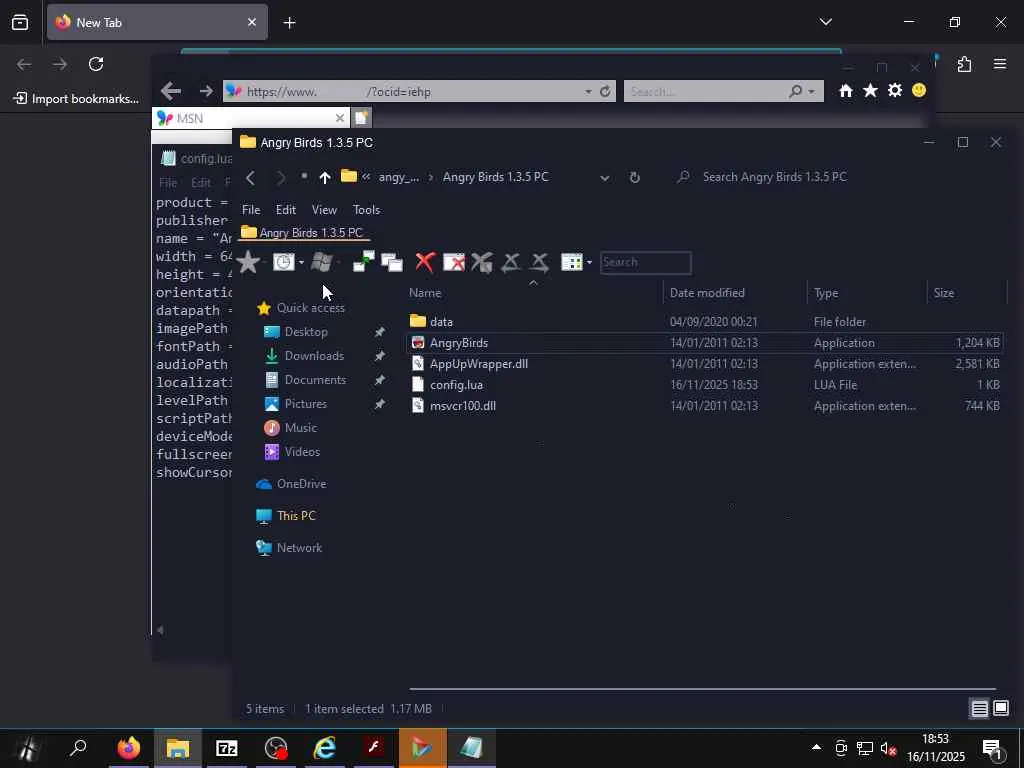The image size is (1024, 768).
Task: Open the Explorer View menu
Action: (324, 210)
